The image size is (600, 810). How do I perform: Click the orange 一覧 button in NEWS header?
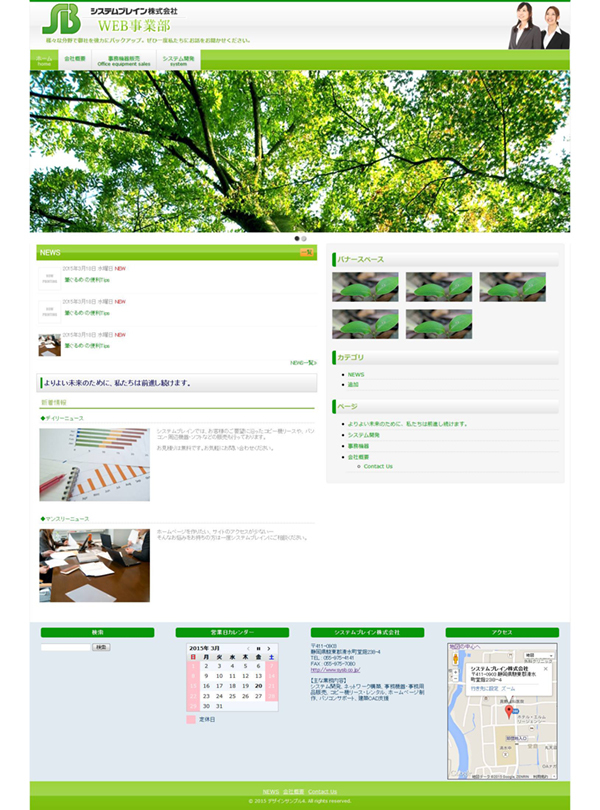[x=307, y=252]
